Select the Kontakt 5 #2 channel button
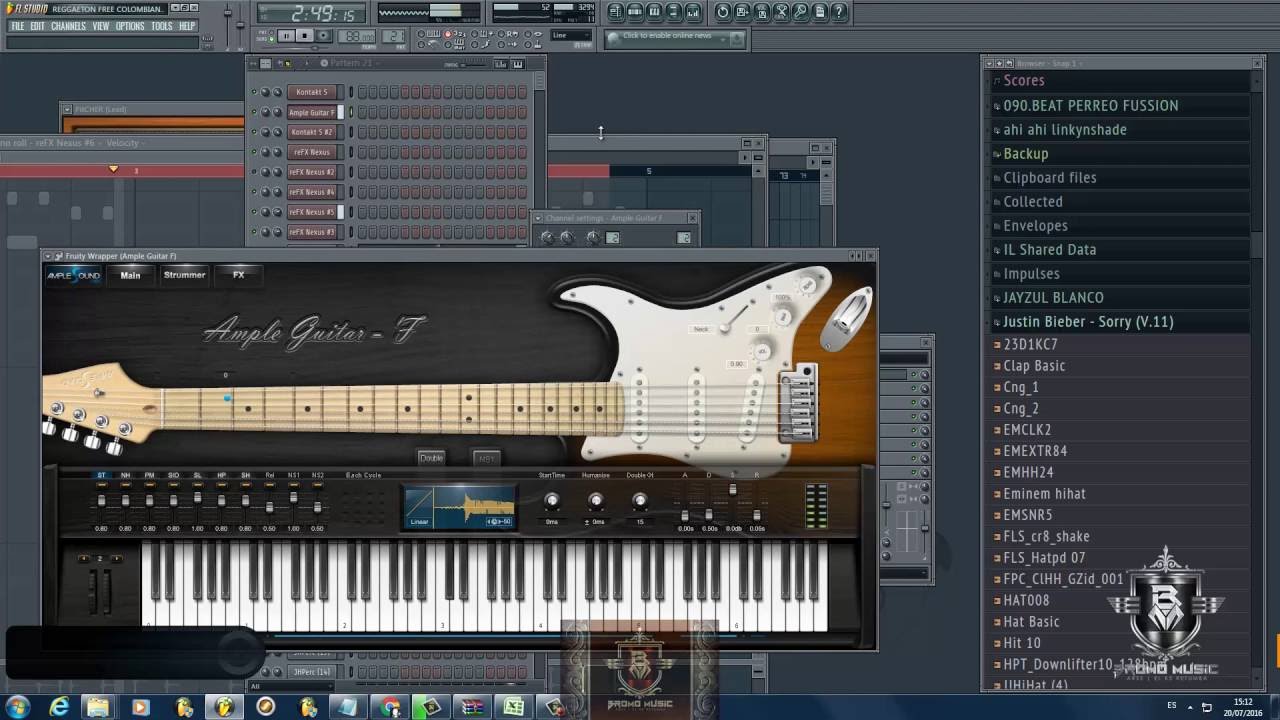The width and height of the screenshot is (1280, 720). [311, 132]
